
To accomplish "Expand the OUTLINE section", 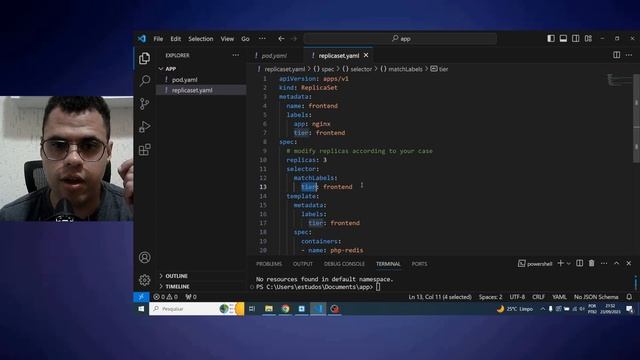I will 201,276.
